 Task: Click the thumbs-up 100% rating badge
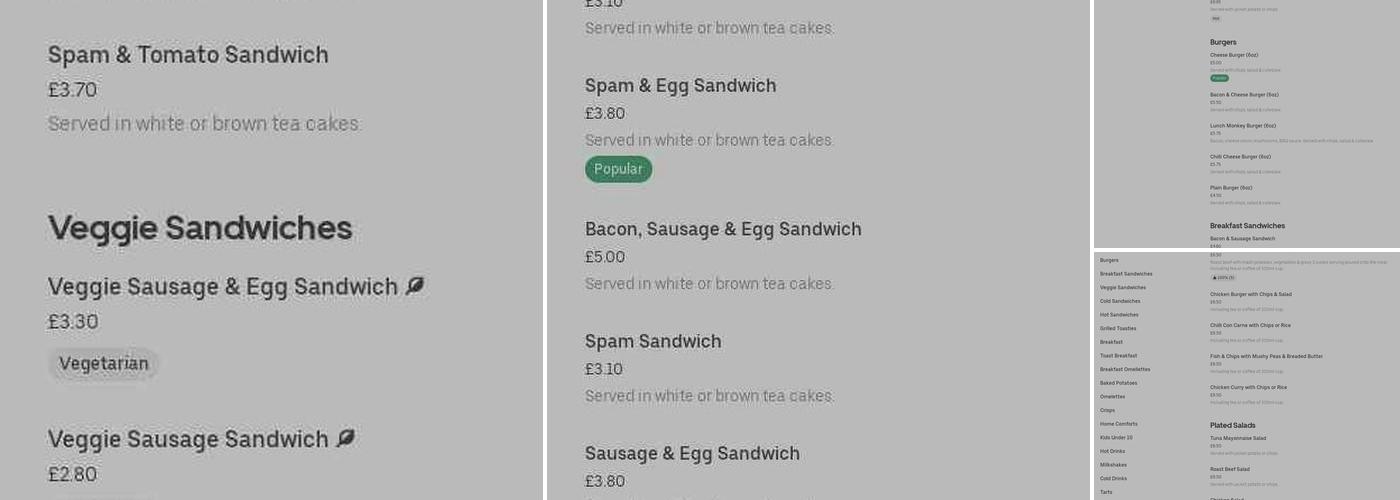point(1223,277)
